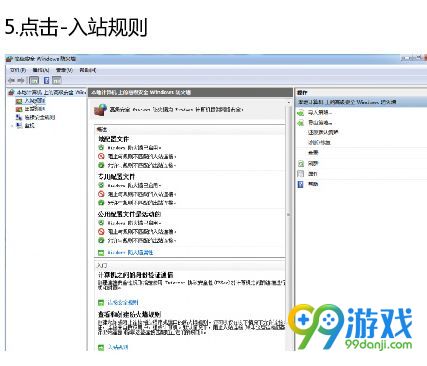427x366 pixels.
Task: Click the green 导出策略 icon in actions pane
Action: click(301, 123)
